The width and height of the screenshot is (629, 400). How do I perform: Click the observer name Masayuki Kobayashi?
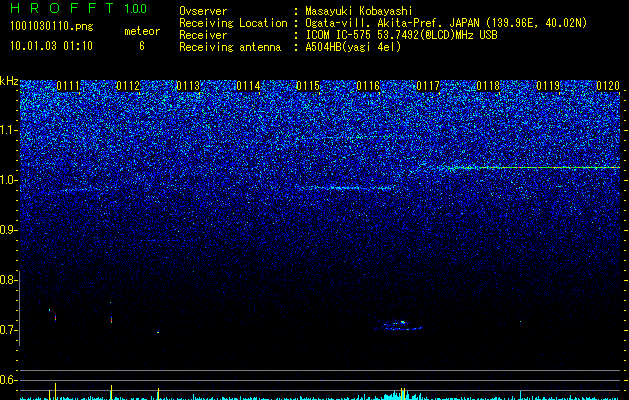click(359, 11)
